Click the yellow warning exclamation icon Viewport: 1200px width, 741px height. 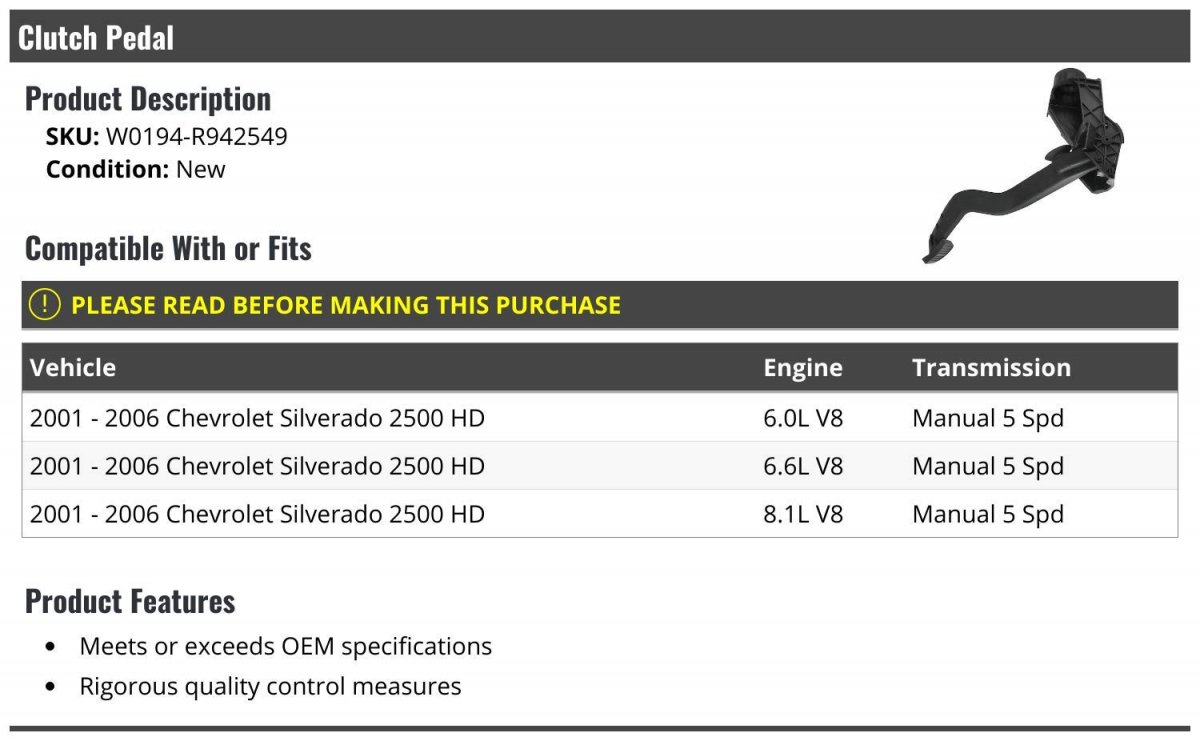(44, 305)
